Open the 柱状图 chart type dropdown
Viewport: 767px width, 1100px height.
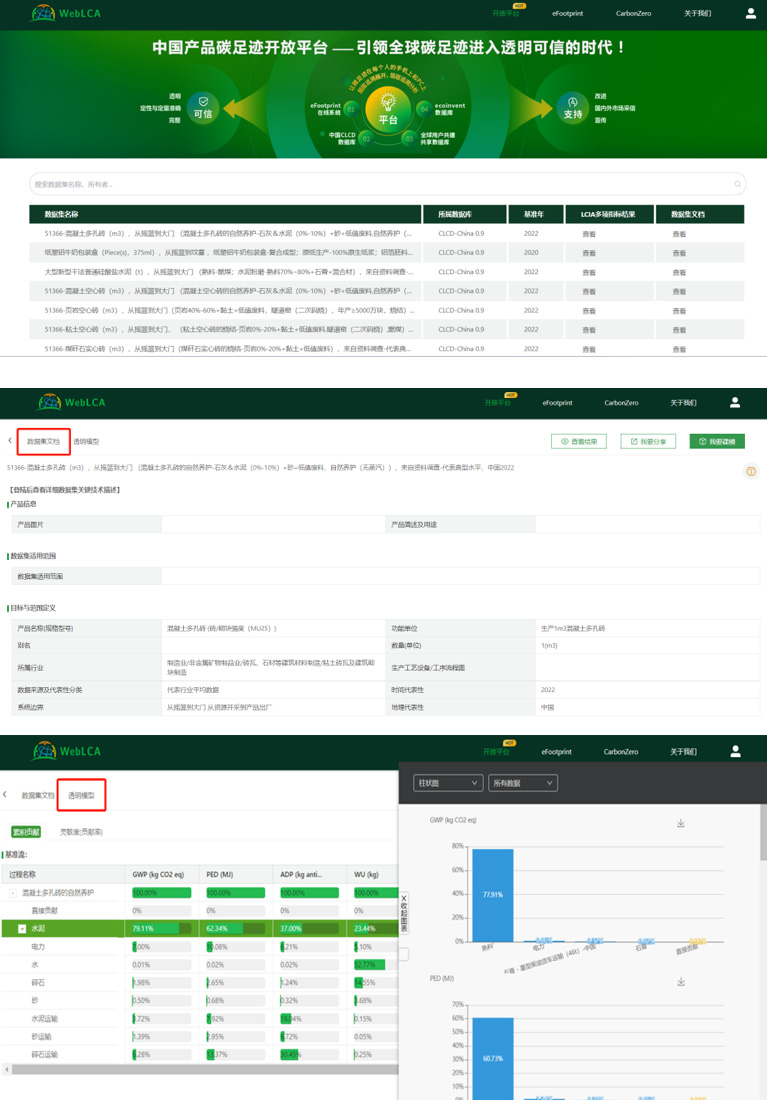448,783
